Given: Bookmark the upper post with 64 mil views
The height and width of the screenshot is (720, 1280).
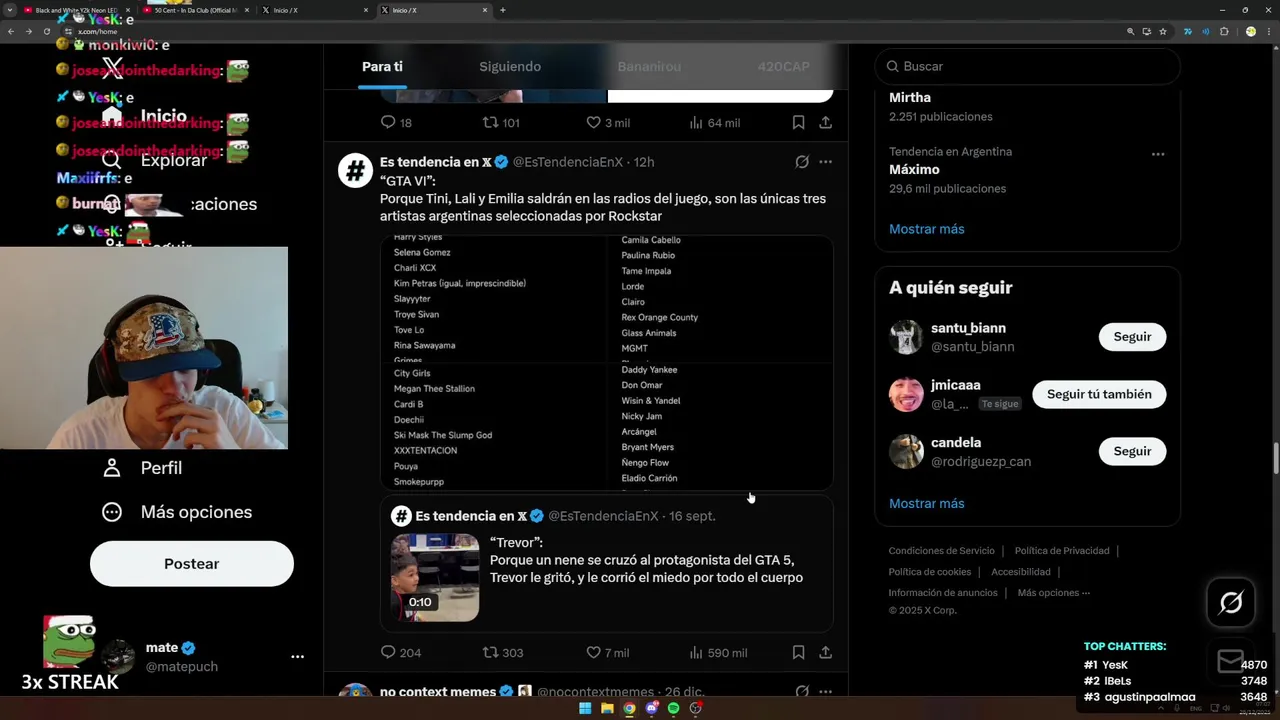Looking at the screenshot, I should click(x=798, y=122).
